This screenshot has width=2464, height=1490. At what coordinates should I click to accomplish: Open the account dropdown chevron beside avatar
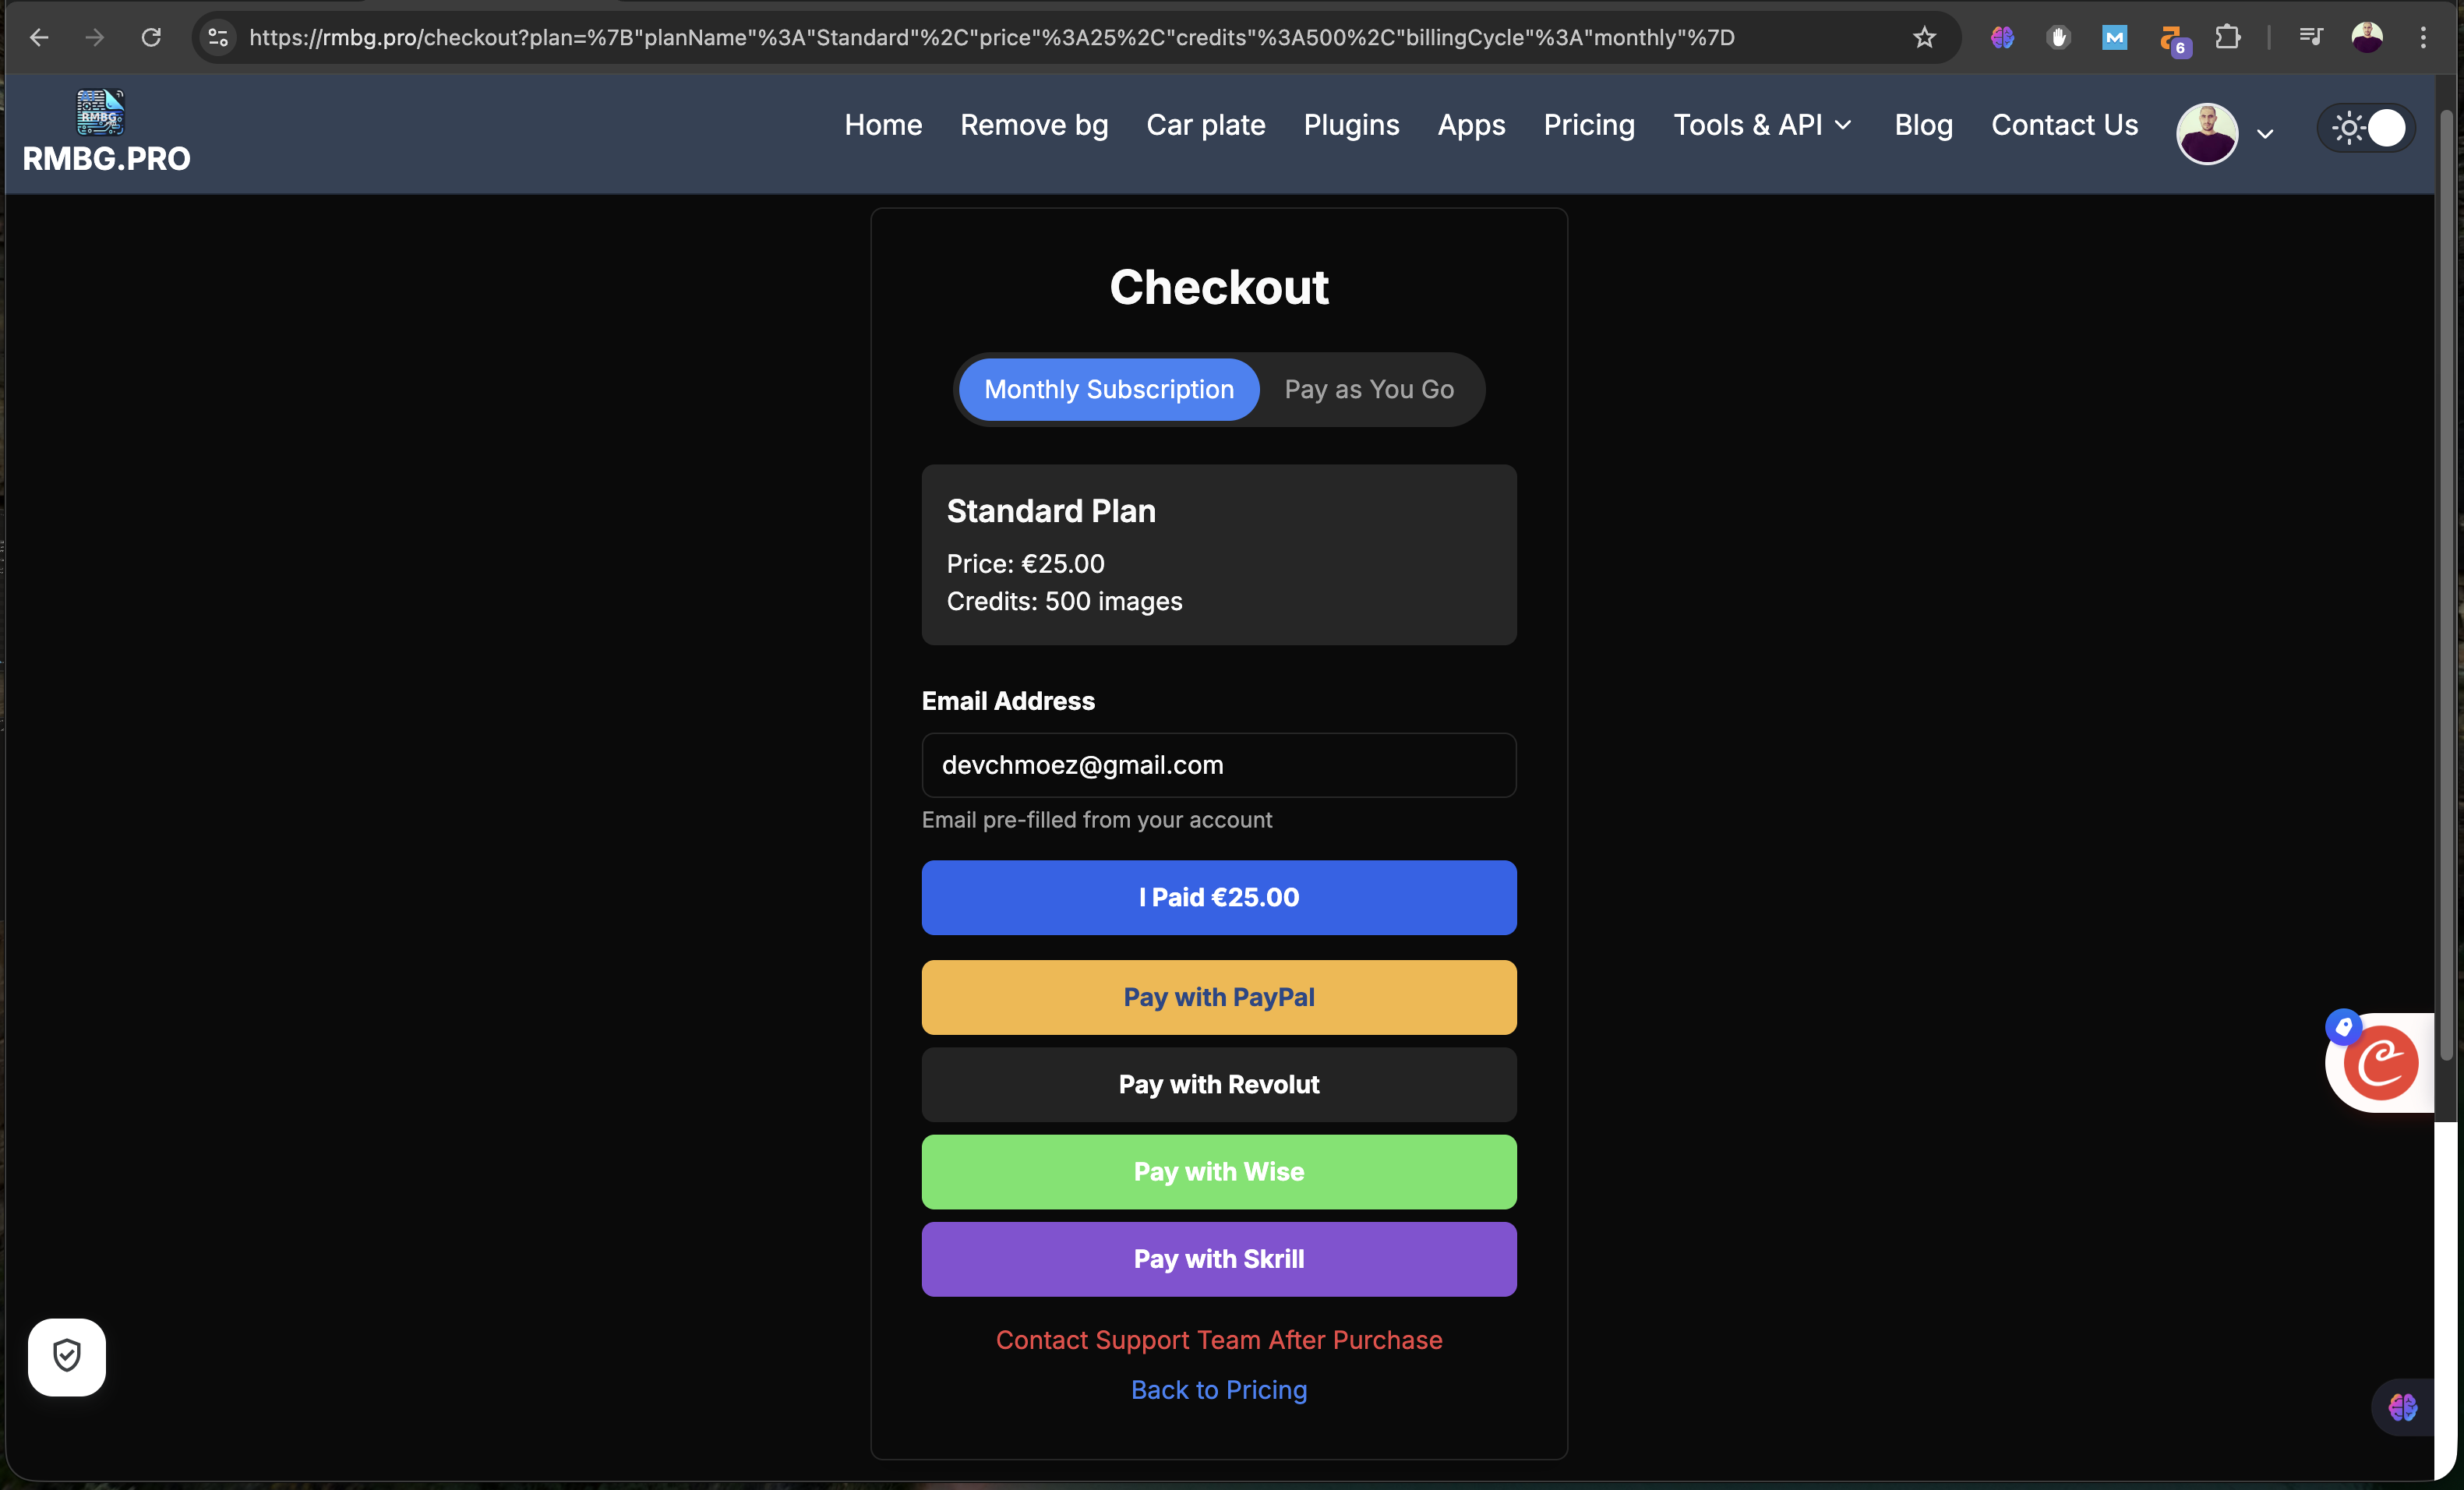click(x=2267, y=133)
